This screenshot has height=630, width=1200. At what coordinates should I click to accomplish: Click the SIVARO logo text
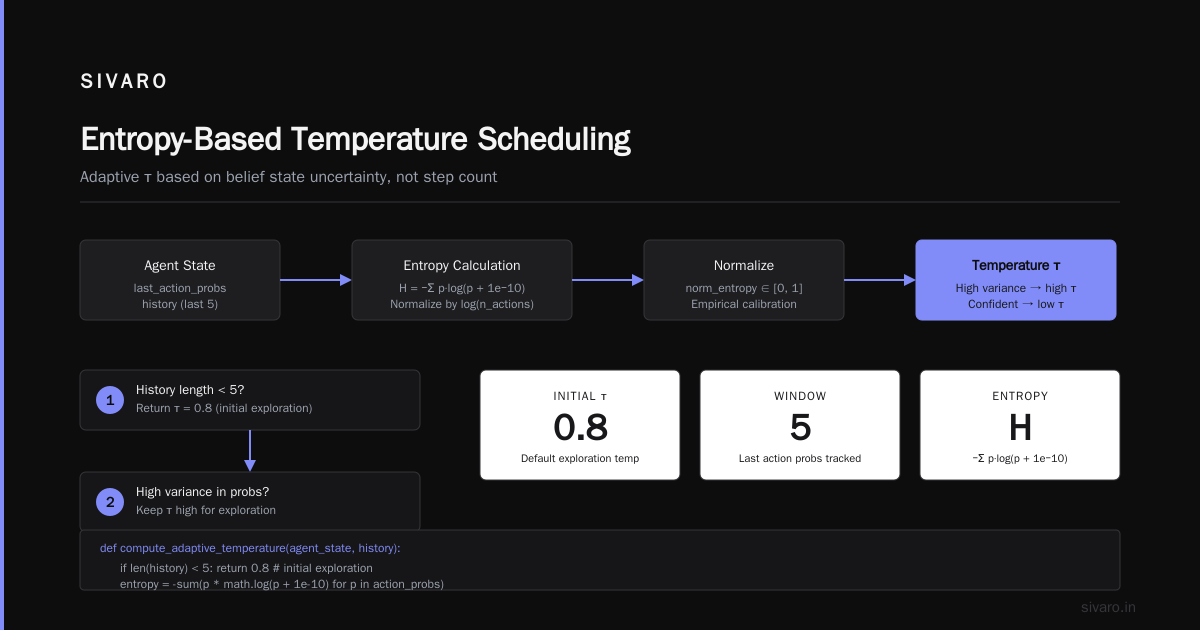124,82
